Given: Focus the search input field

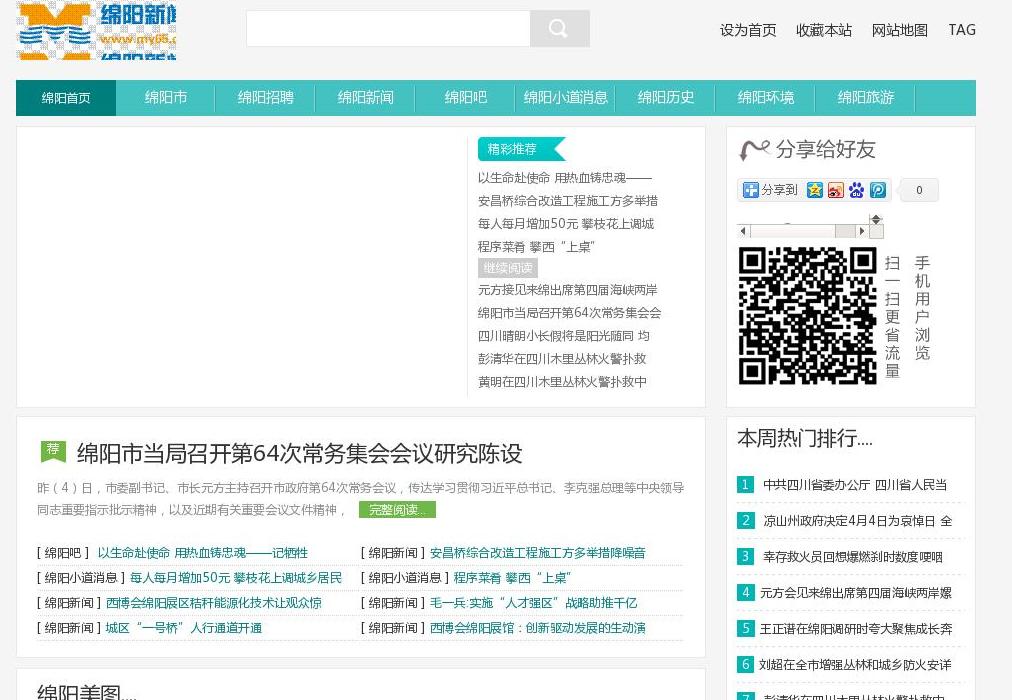Looking at the screenshot, I should (389, 28).
